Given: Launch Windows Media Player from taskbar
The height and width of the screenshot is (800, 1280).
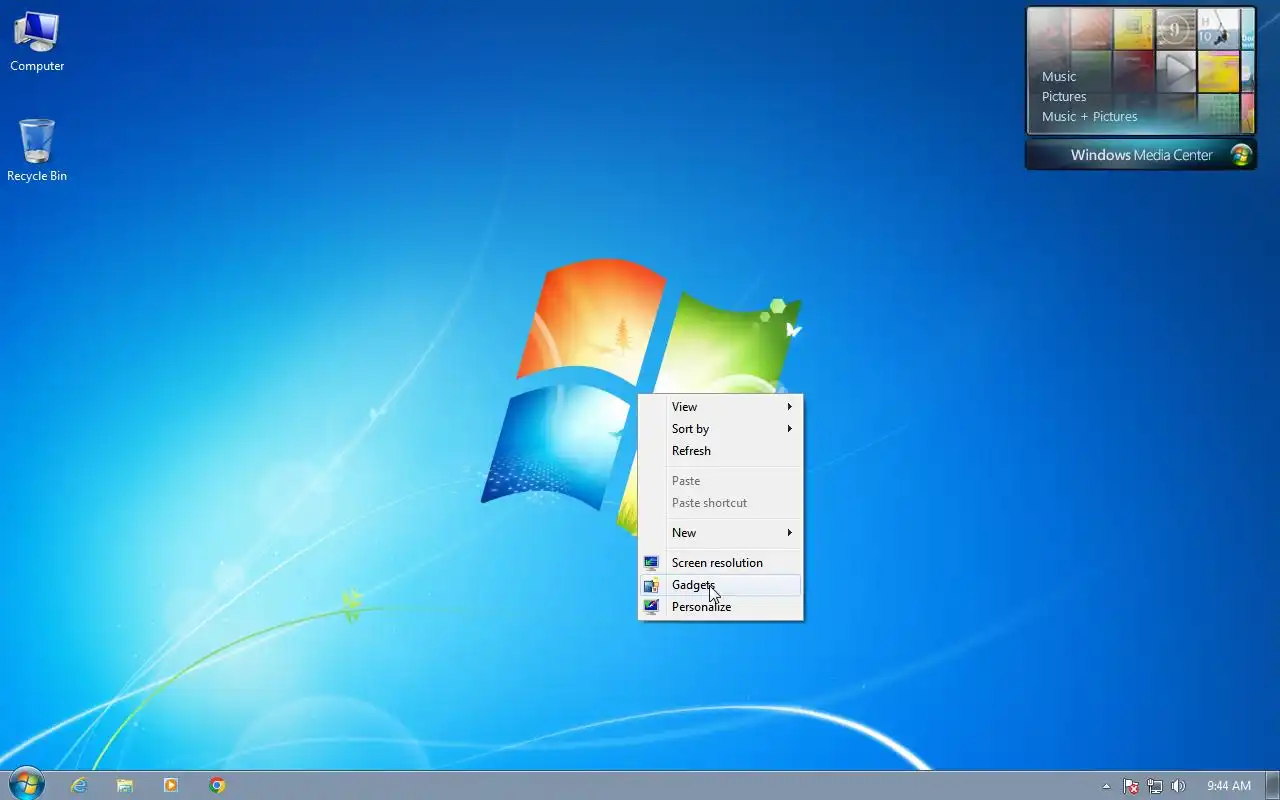Looking at the screenshot, I should pyautogui.click(x=171, y=786).
